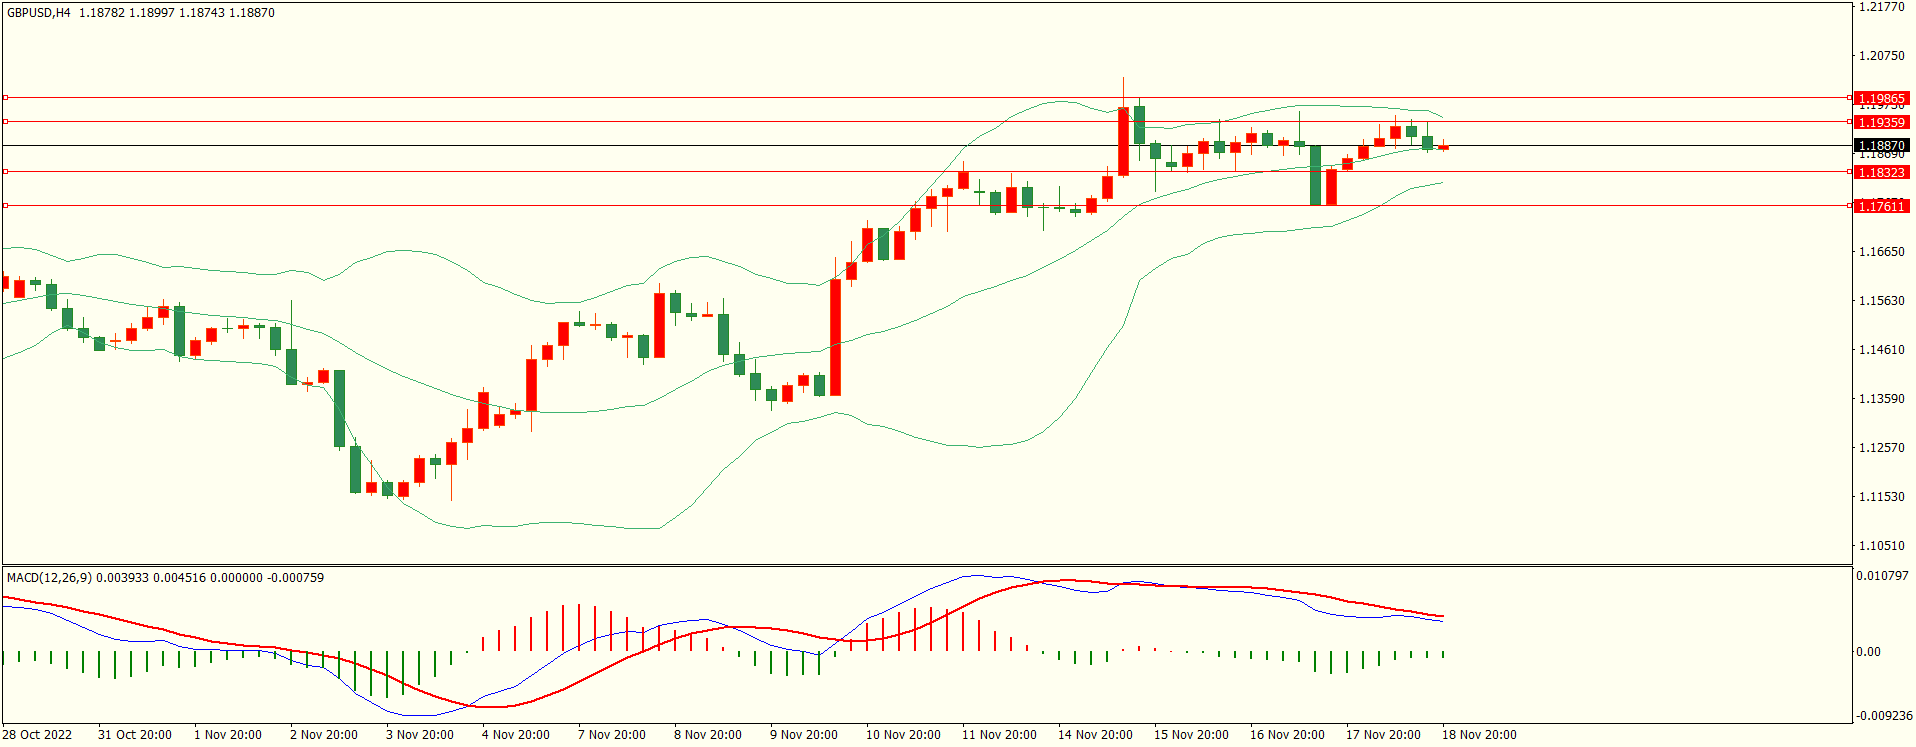Screen dimensions: 1916x747
Task: Click the 7 Nov 20:00 date label
Action: [x=612, y=735]
